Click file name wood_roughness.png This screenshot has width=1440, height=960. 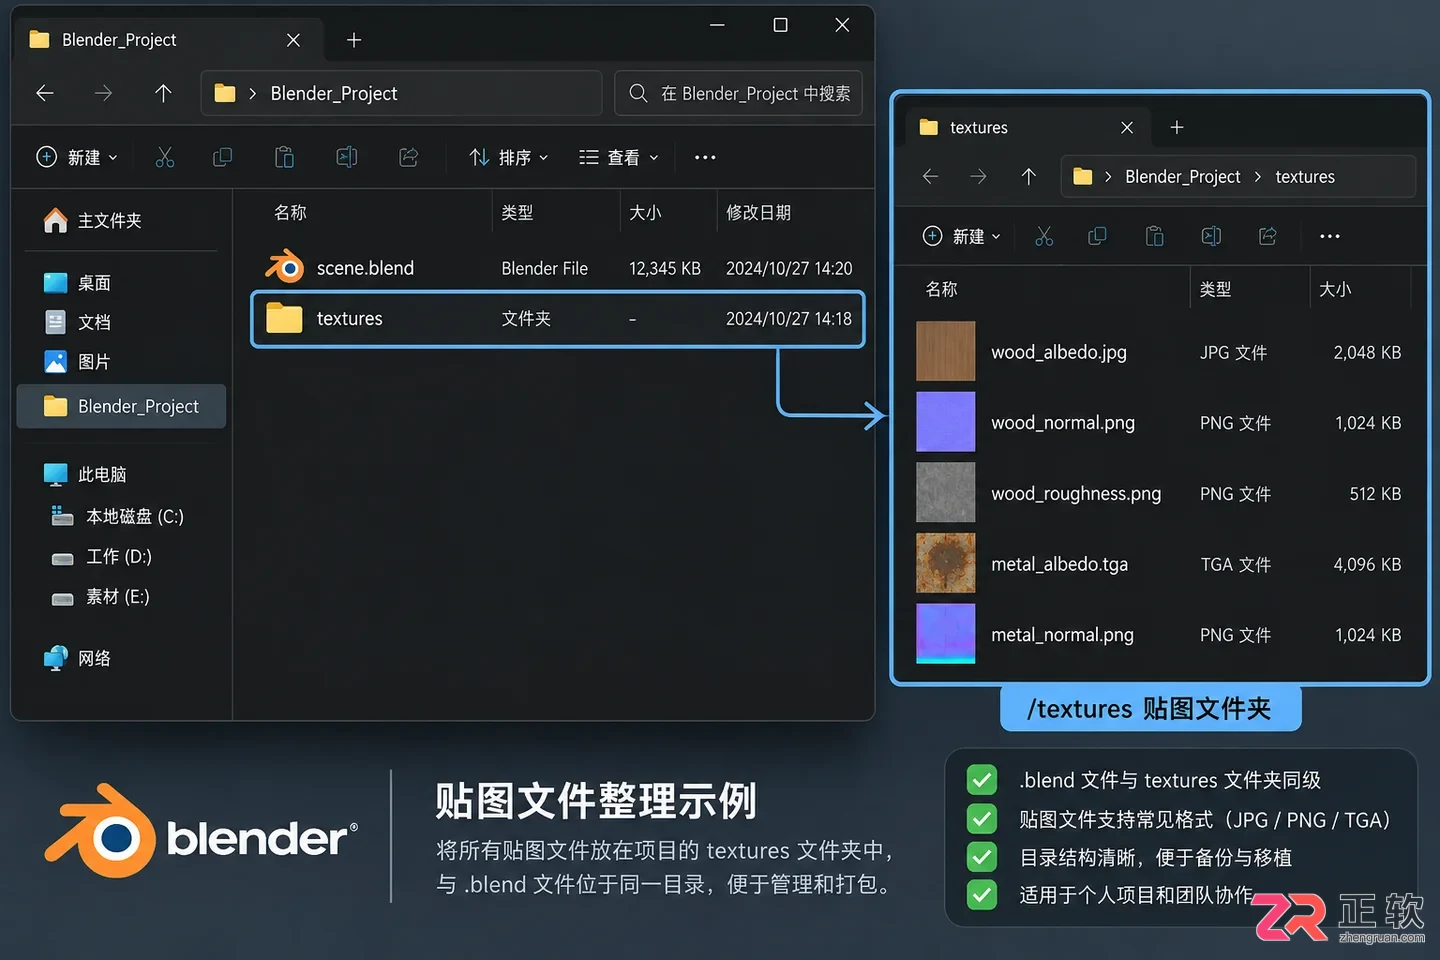[1076, 493]
